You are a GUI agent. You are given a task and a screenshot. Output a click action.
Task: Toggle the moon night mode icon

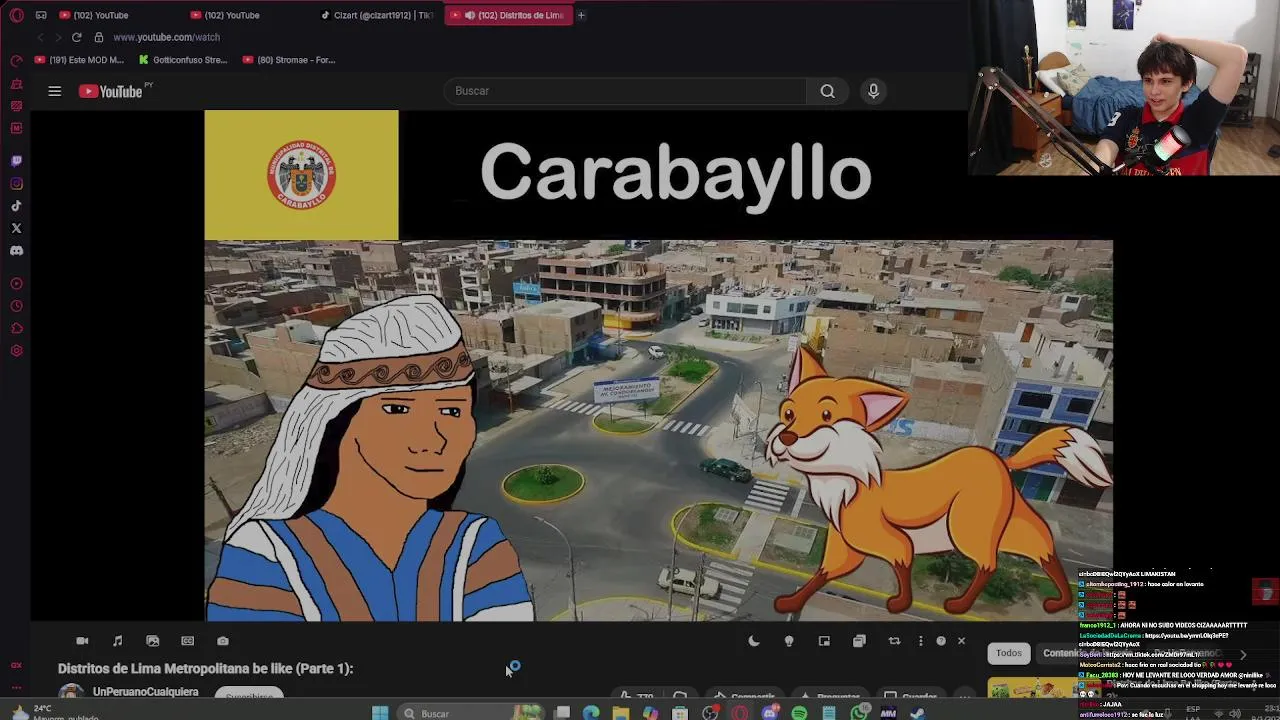(x=754, y=641)
